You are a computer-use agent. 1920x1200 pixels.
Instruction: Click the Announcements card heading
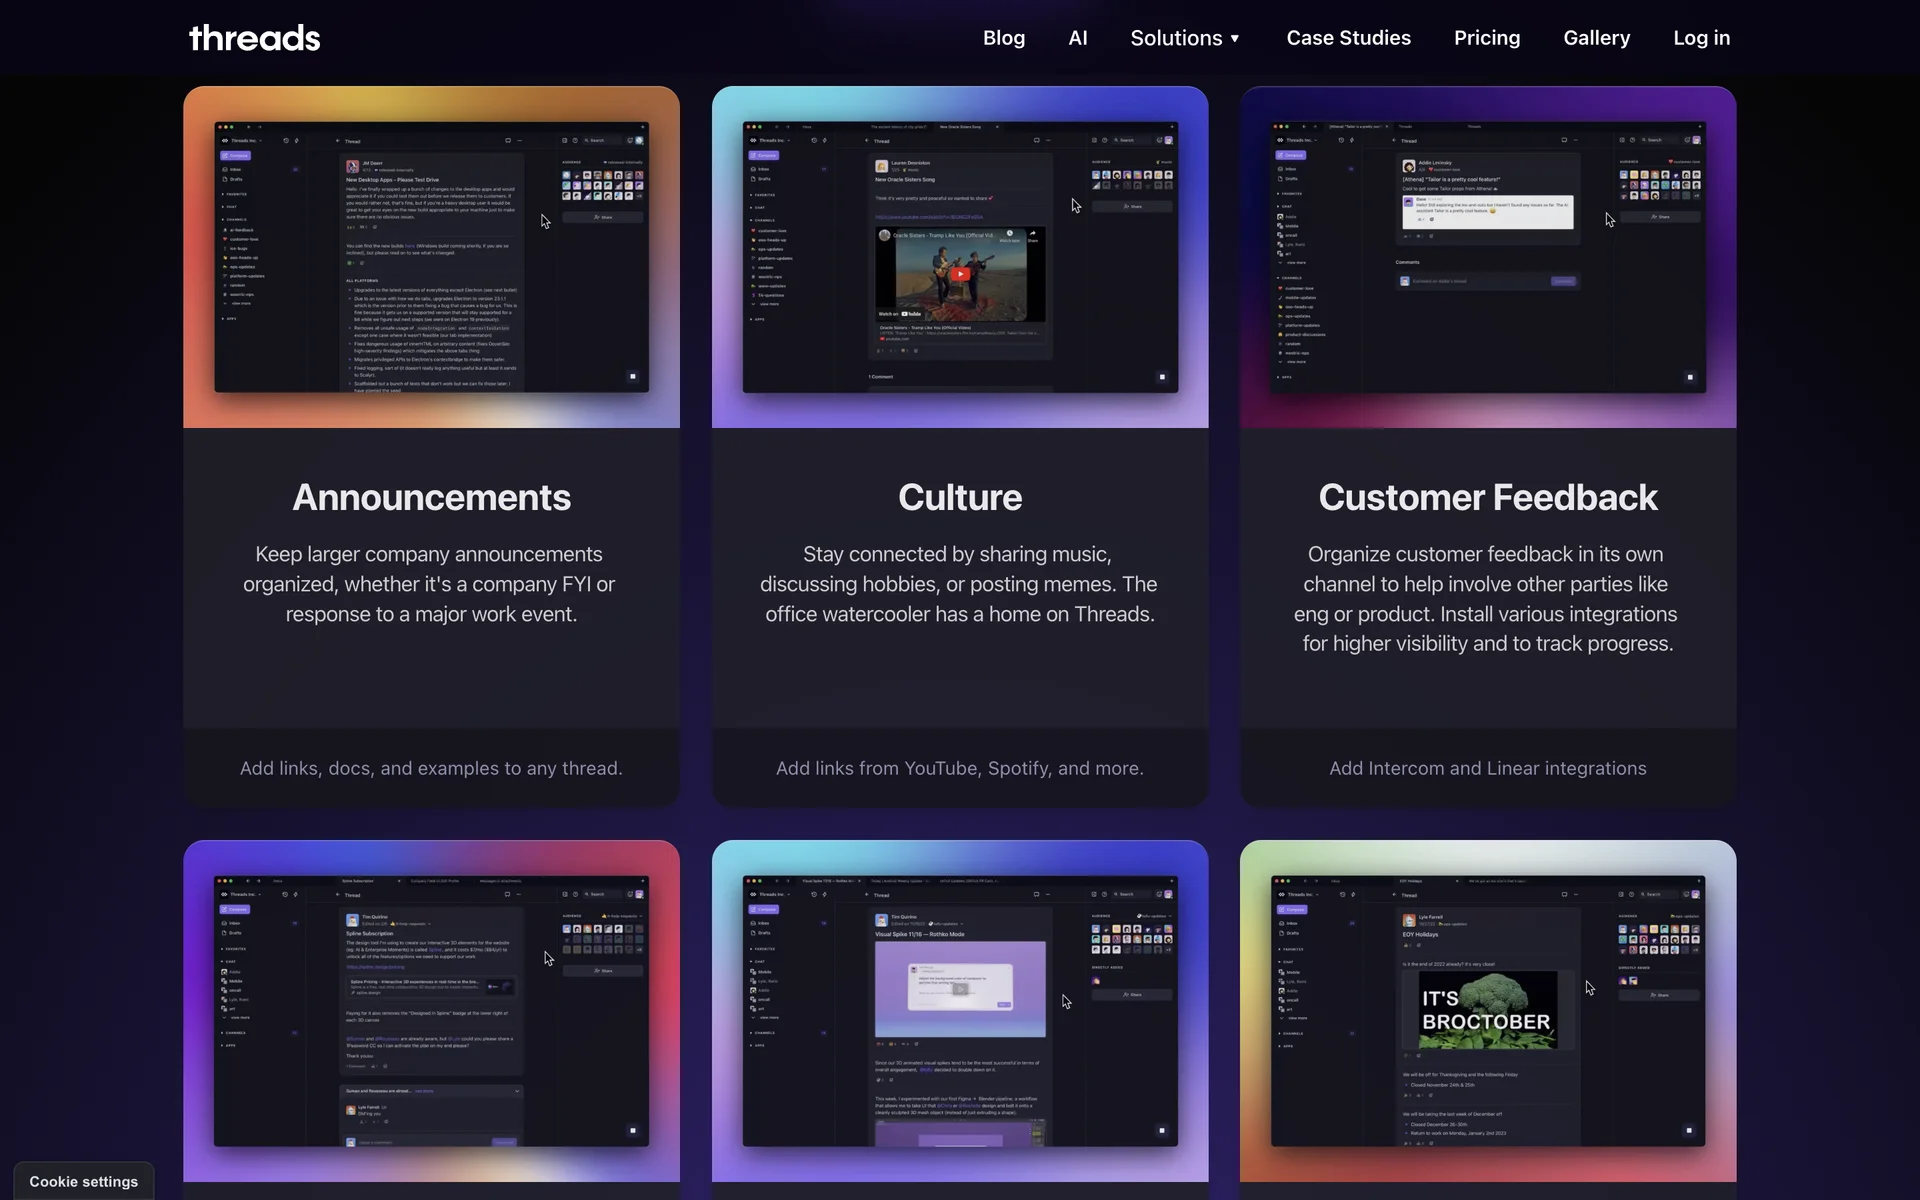pos(431,497)
